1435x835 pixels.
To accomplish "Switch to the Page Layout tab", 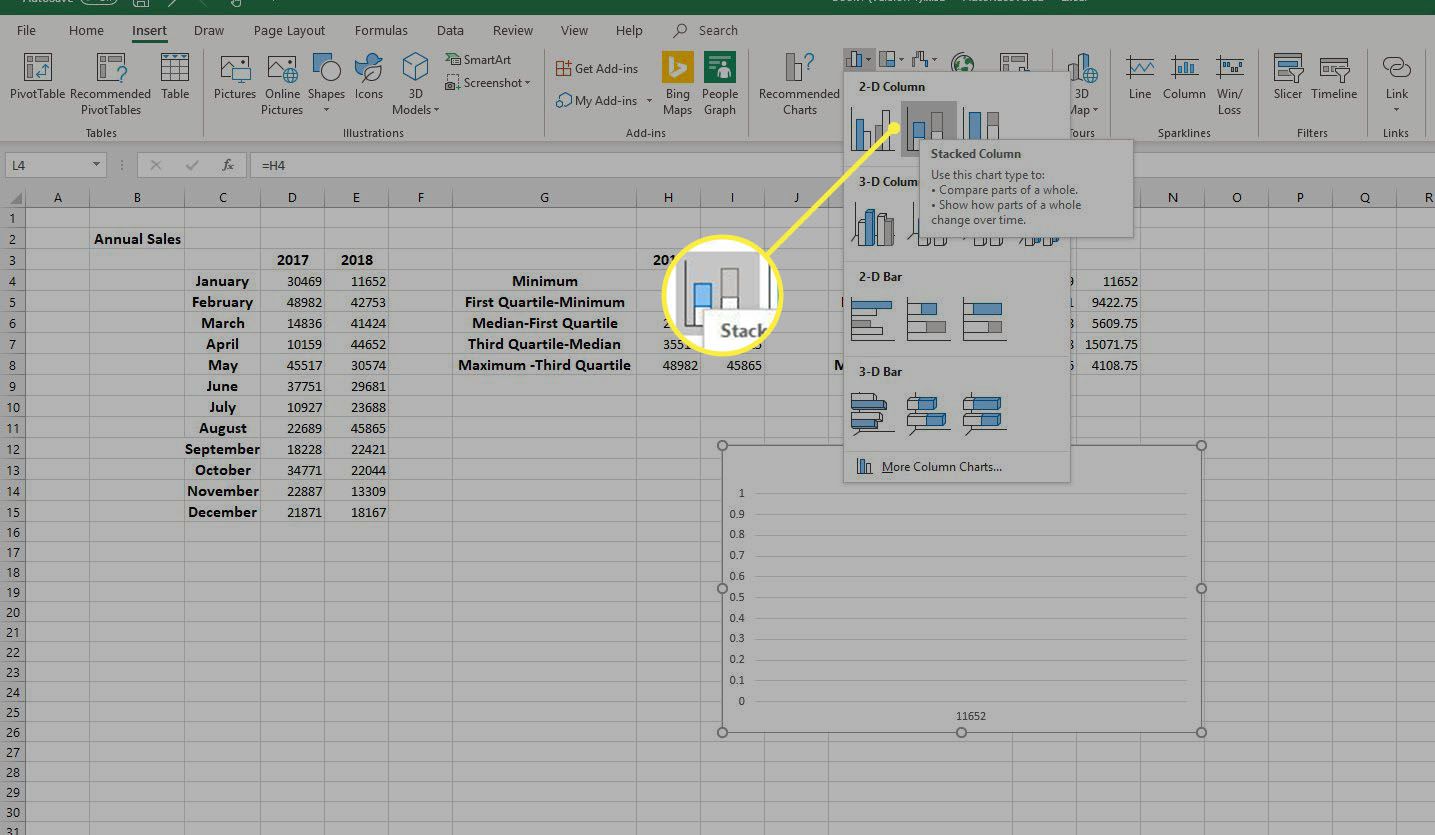I will (289, 31).
